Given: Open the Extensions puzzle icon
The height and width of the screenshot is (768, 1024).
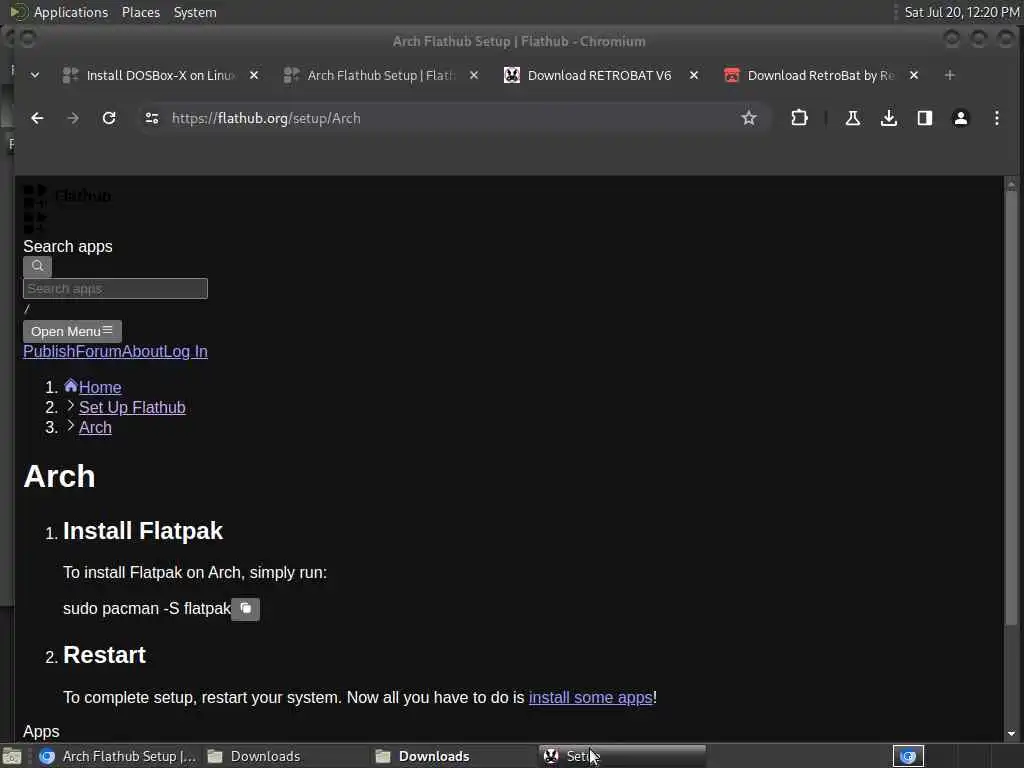Looking at the screenshot, I should click(799, 118).
